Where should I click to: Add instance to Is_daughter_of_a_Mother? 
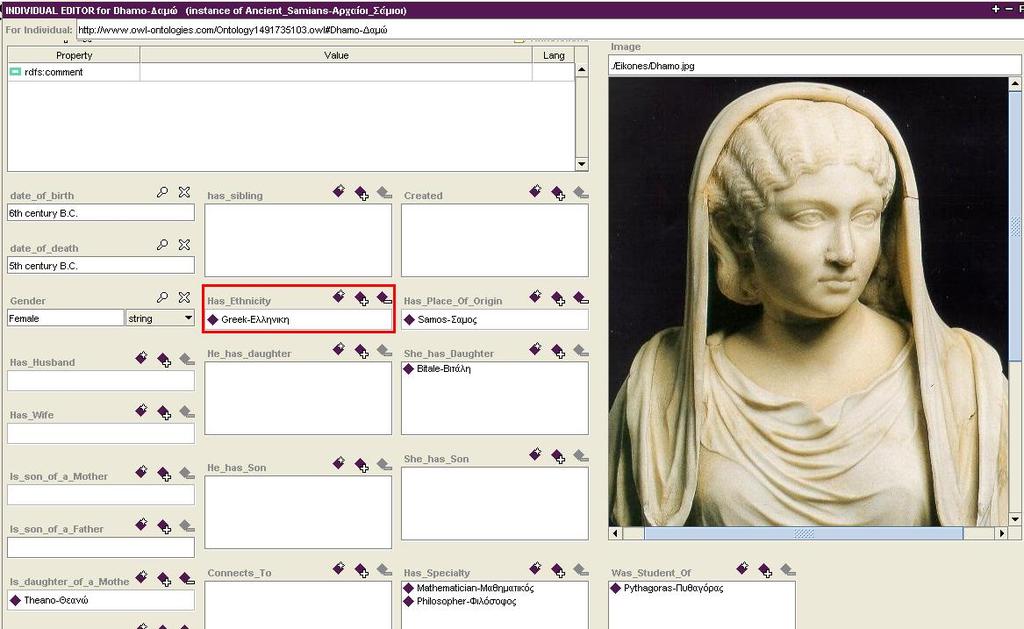(164, 579)
